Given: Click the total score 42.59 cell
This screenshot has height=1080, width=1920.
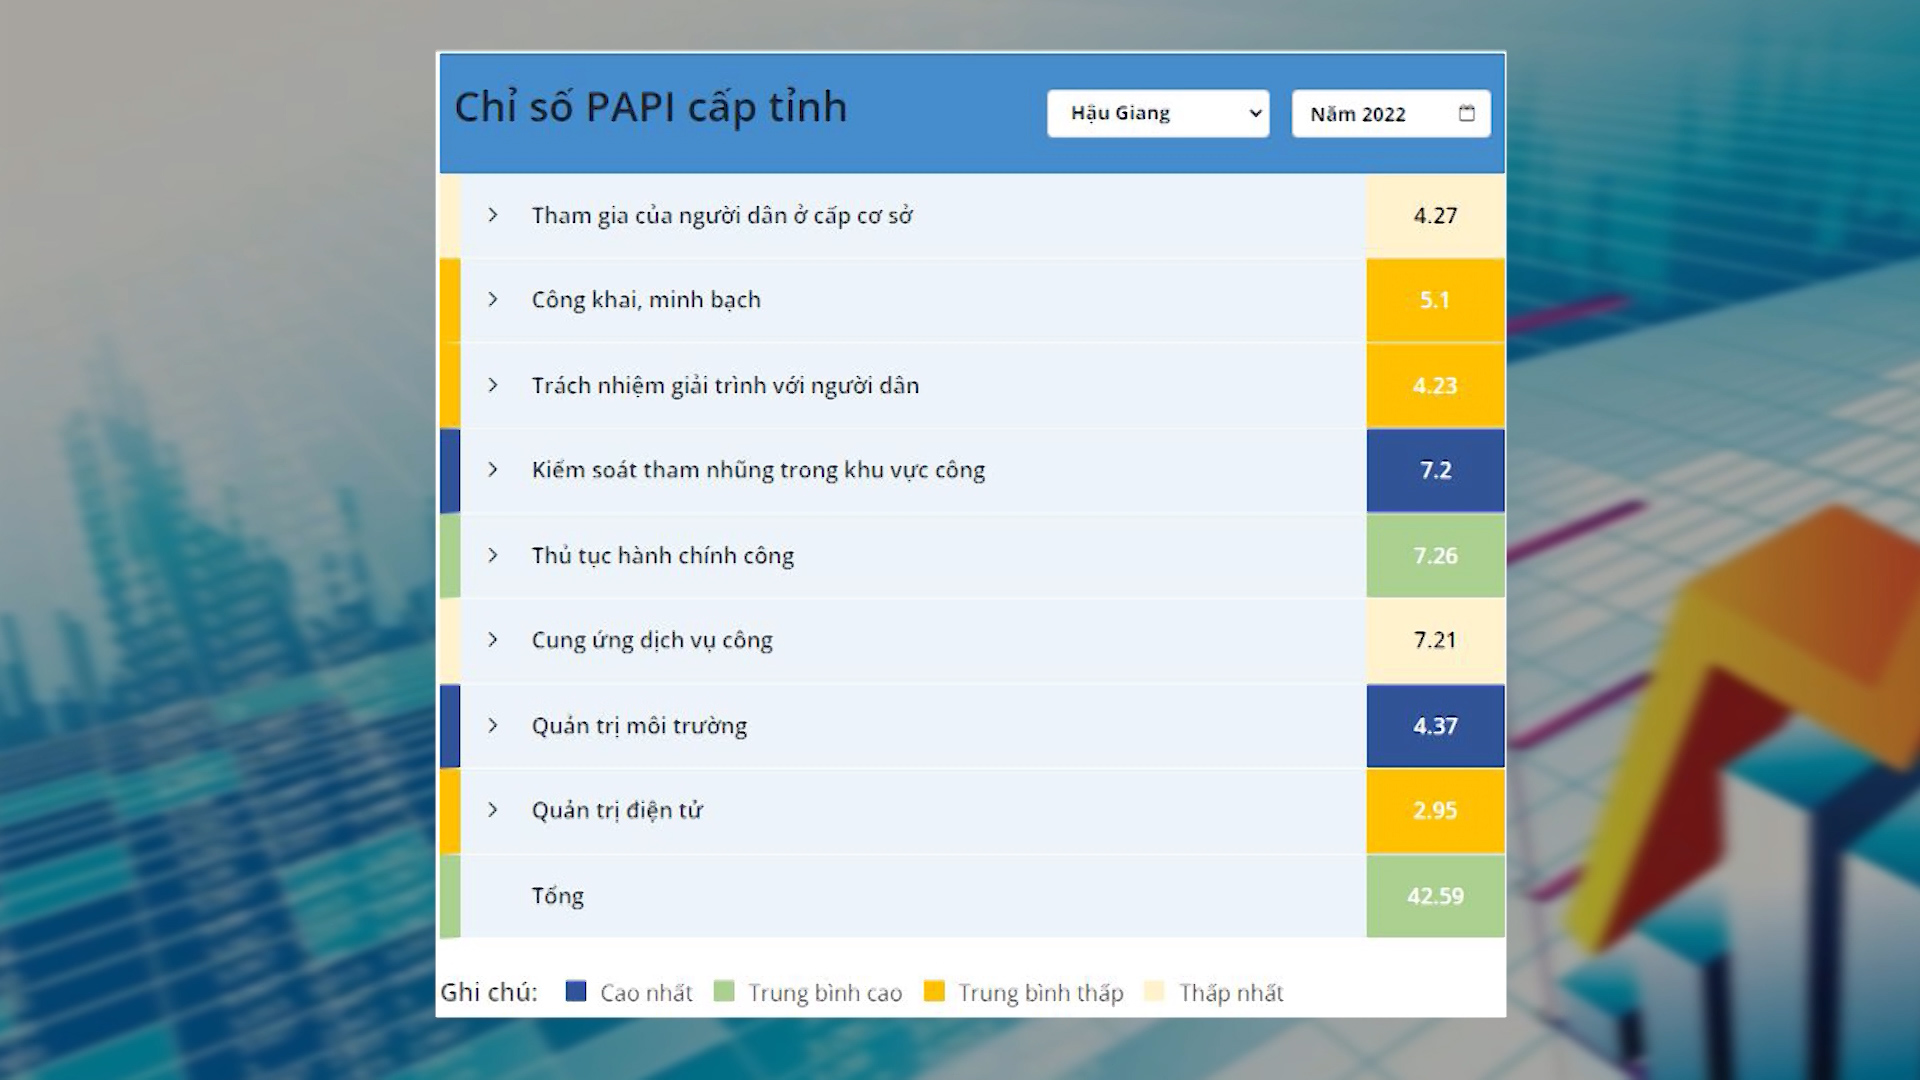Looking at the screenshot, I should tap(1435, 896).
